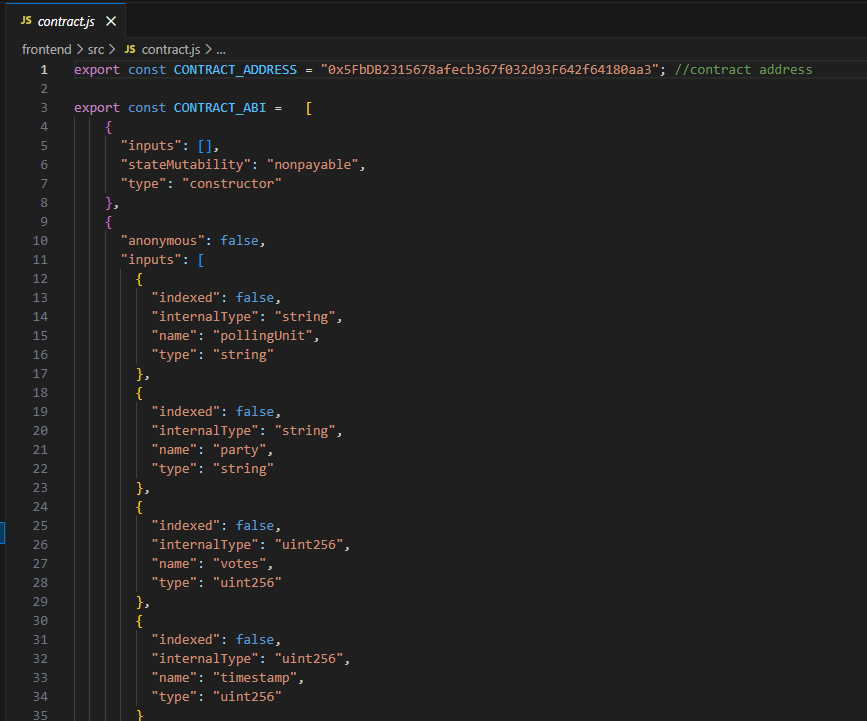Click the "inputs" key on line 11
The height and width of the screenshot is (721, 867).
150,260
